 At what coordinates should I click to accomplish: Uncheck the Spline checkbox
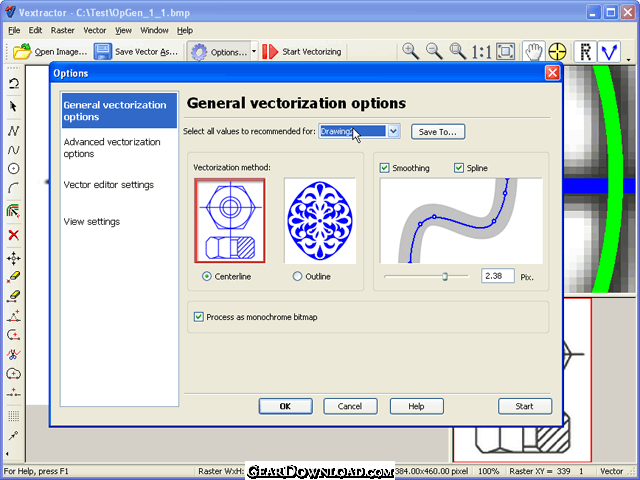coord(459,168)
